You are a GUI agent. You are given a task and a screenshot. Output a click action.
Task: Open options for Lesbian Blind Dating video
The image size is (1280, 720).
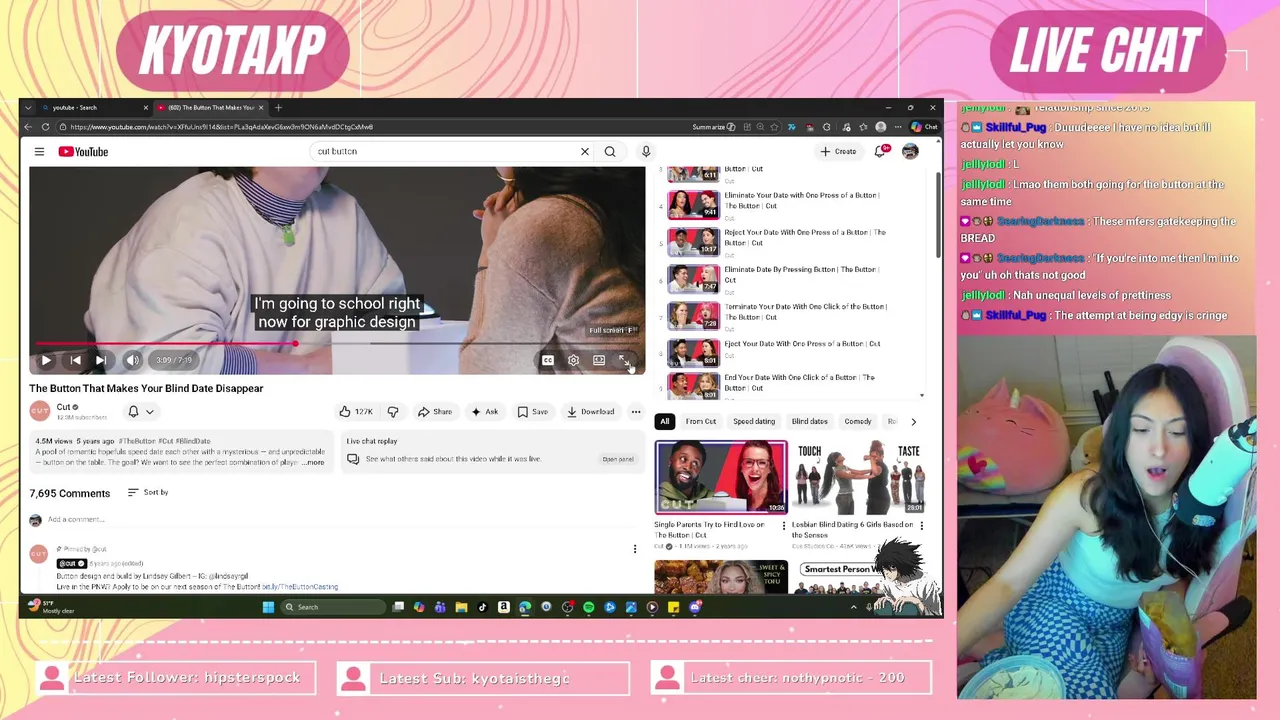click(921, 525)
